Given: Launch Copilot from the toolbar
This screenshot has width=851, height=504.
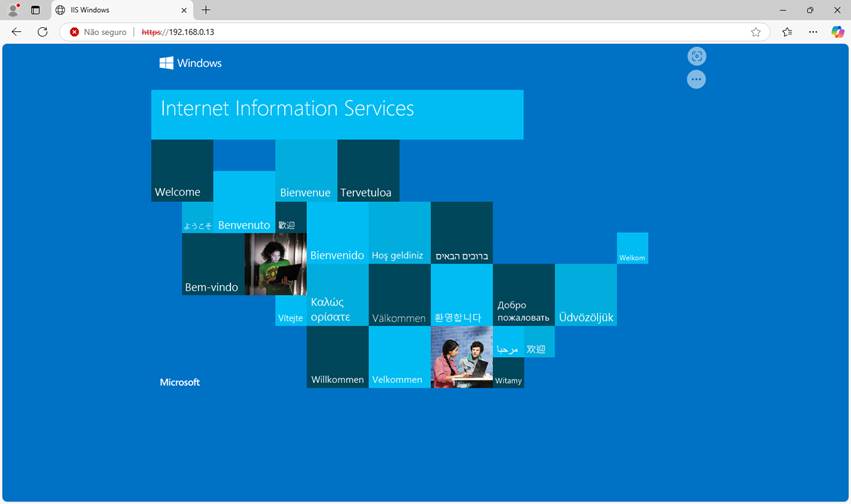Looking at the screenshot, I should (837, 32).
